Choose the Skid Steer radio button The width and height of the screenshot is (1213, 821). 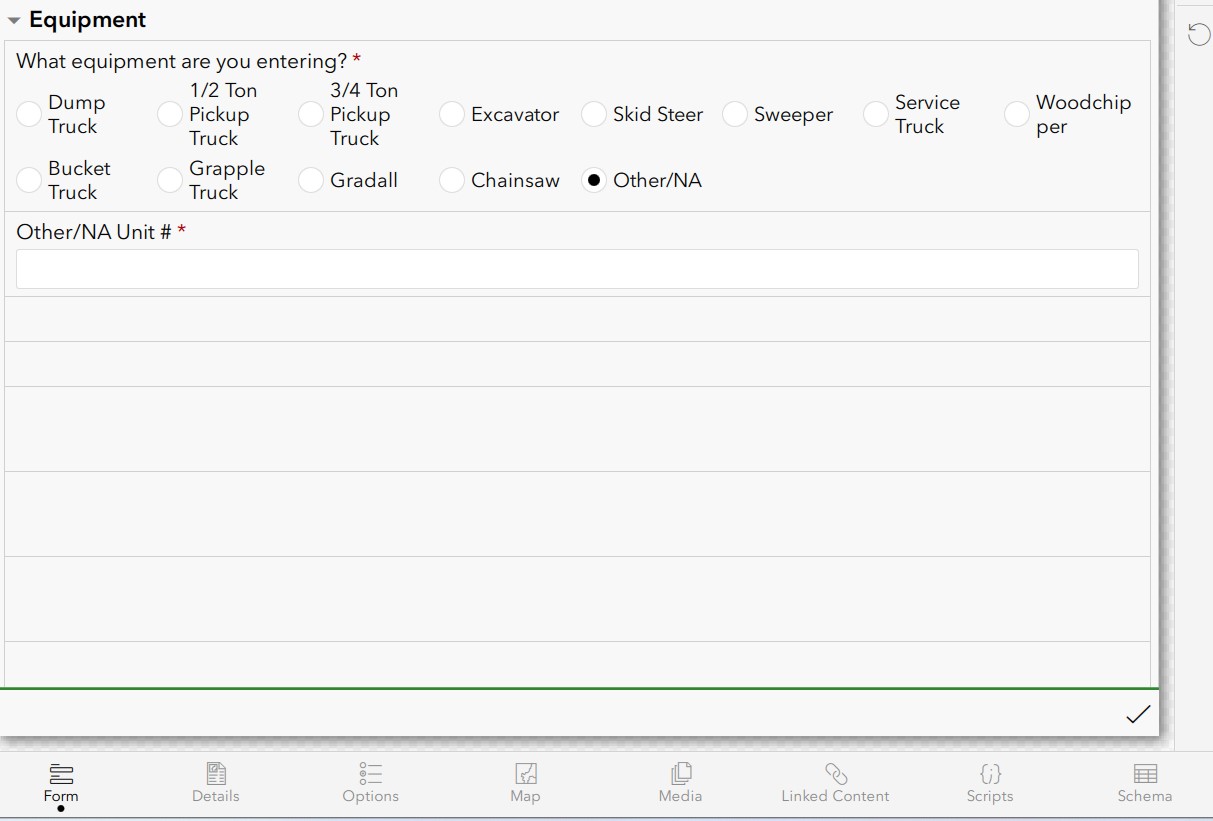tap(594, 115)
